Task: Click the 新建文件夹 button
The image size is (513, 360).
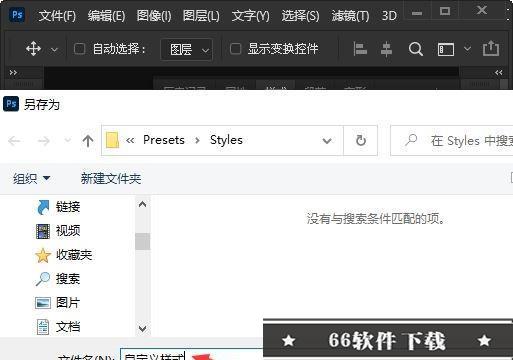Action: 111,179
